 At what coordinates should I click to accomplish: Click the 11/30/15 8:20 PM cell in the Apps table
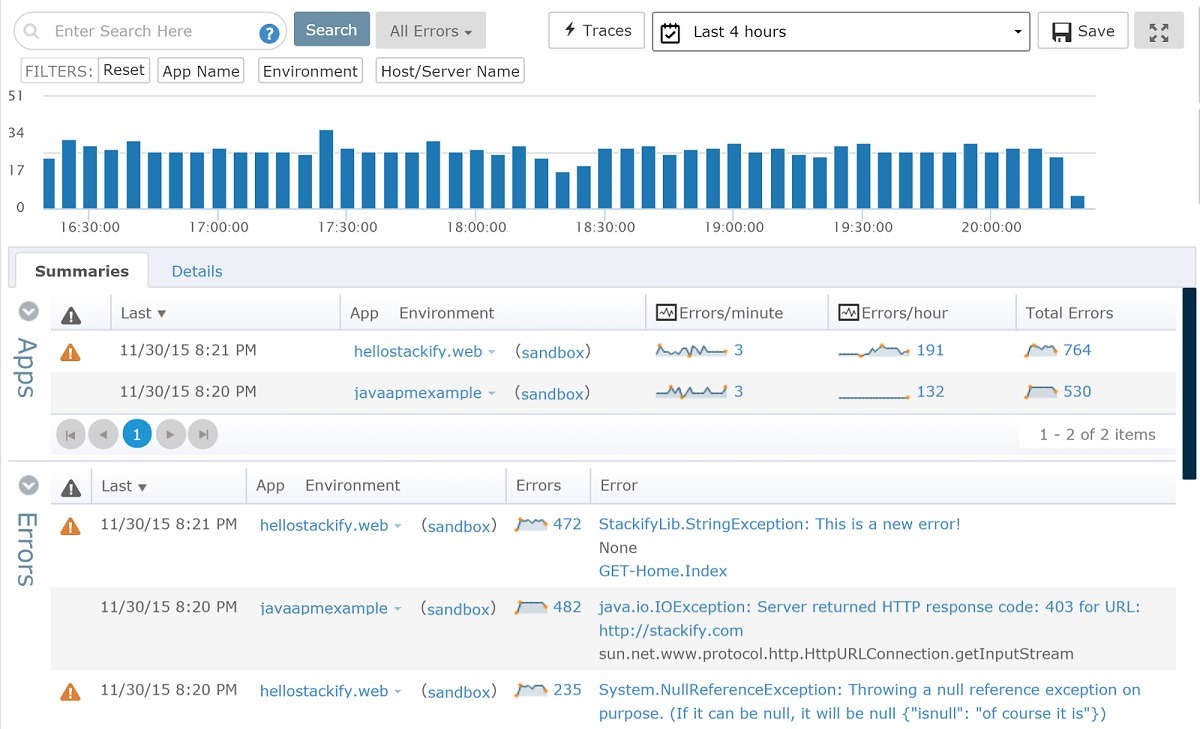tap(188, 391)
